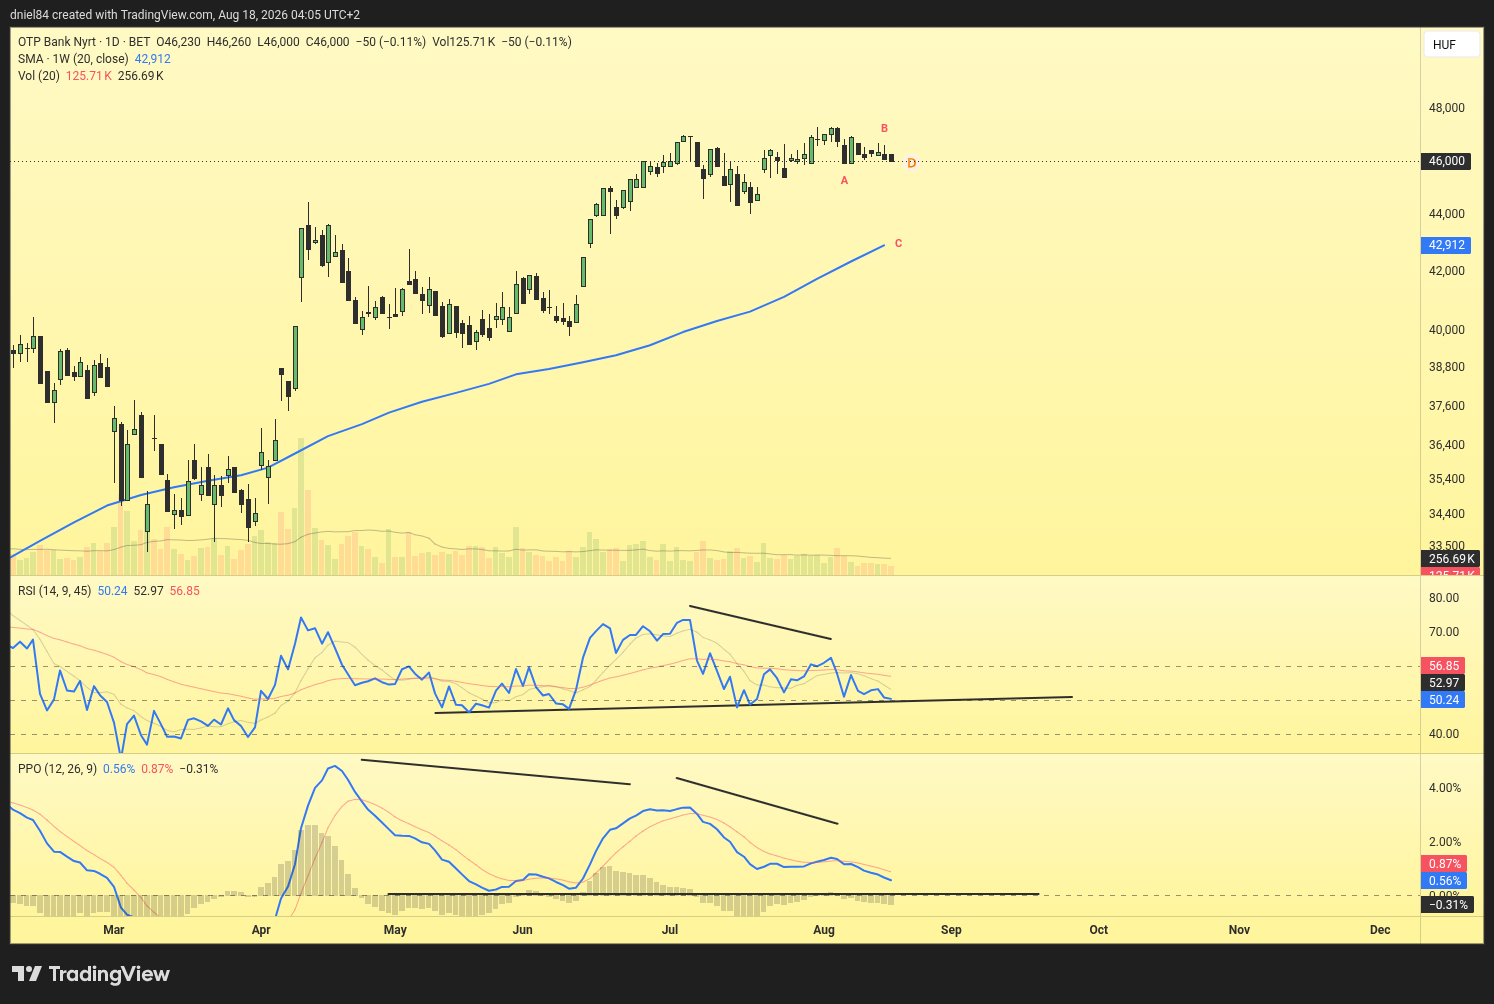The image size is (1494, 1004).
Task: Click the 46,000 current price tag
Action: click(x=1446, y=161)
